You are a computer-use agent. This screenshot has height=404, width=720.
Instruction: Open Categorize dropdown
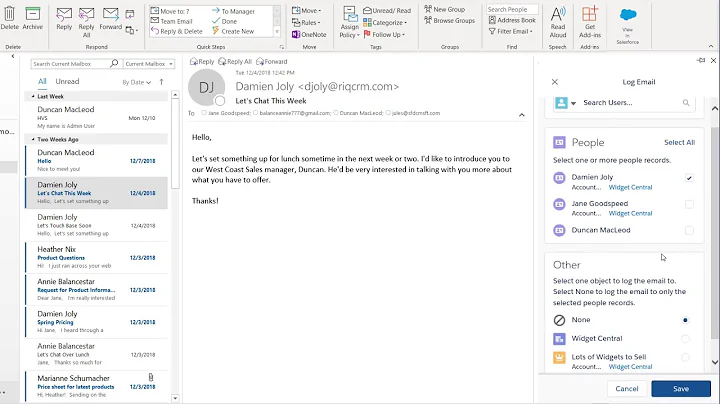pyautogui.click(x=385, y=22)
